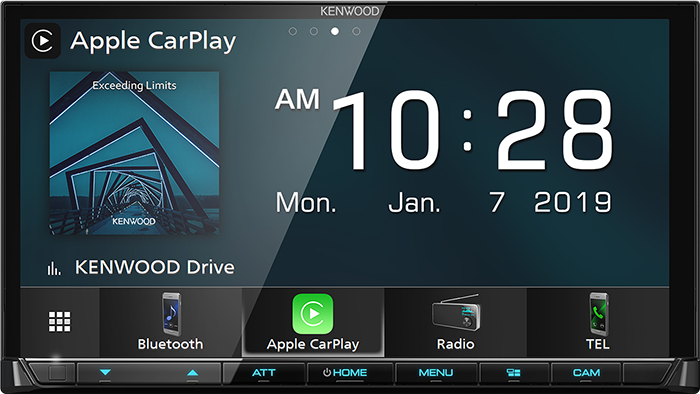Click the equalizer bars icon near KENWOOD Drive
This screenshot has height=394, width=700.
tap(54, 268)
